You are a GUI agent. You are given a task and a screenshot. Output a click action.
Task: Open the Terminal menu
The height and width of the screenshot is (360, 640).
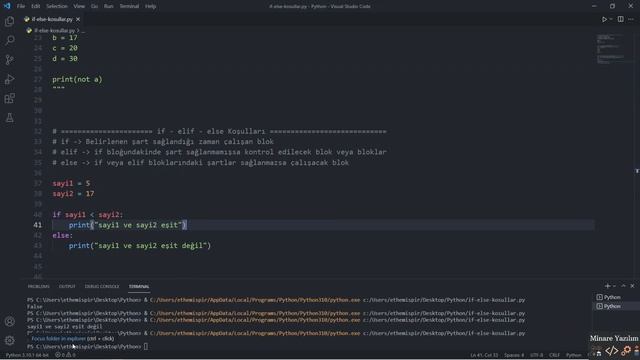click(129, 6)
